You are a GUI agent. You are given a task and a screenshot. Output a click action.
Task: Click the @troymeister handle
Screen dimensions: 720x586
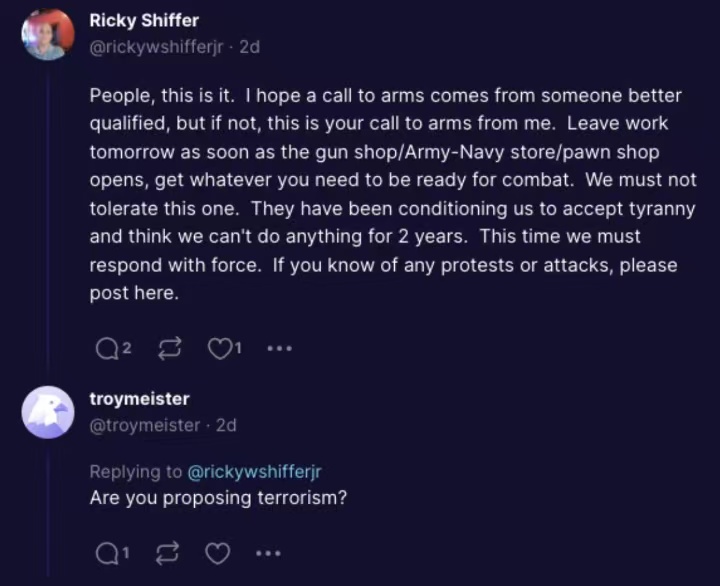click(145, 425)
